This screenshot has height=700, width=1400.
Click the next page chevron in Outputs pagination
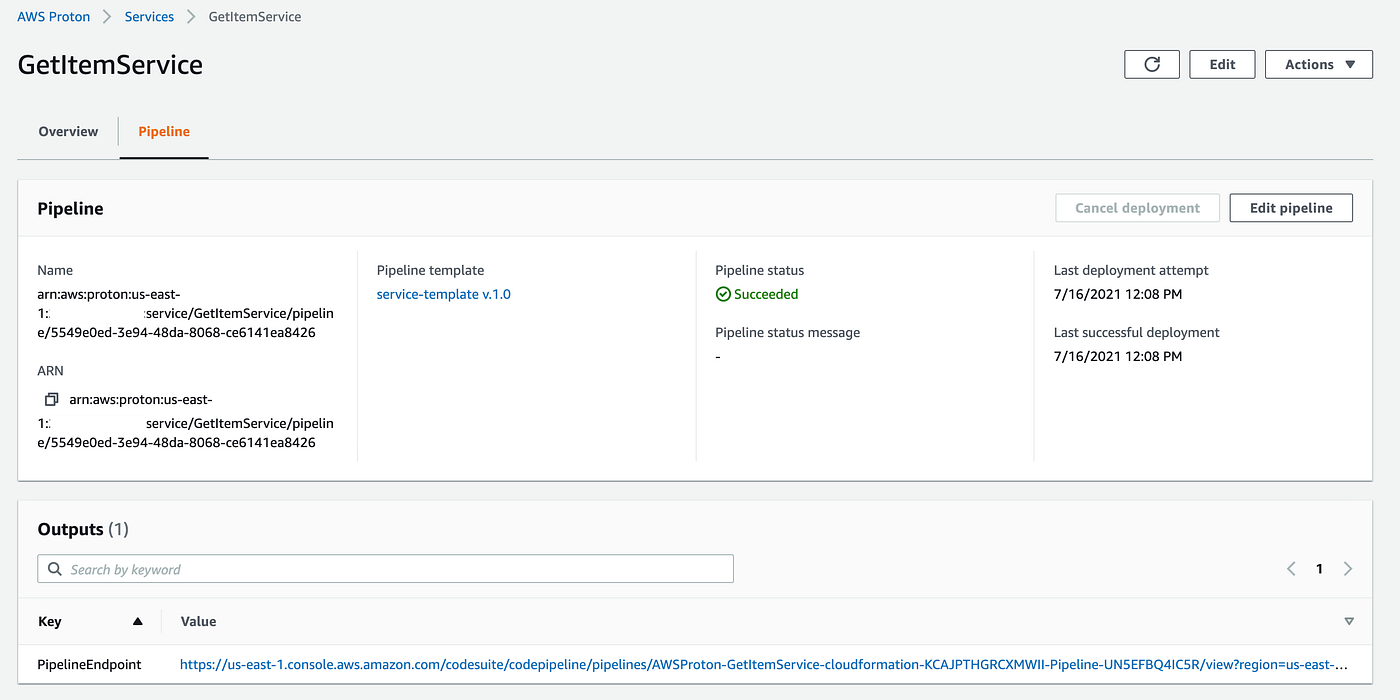tap(1348, 568)
